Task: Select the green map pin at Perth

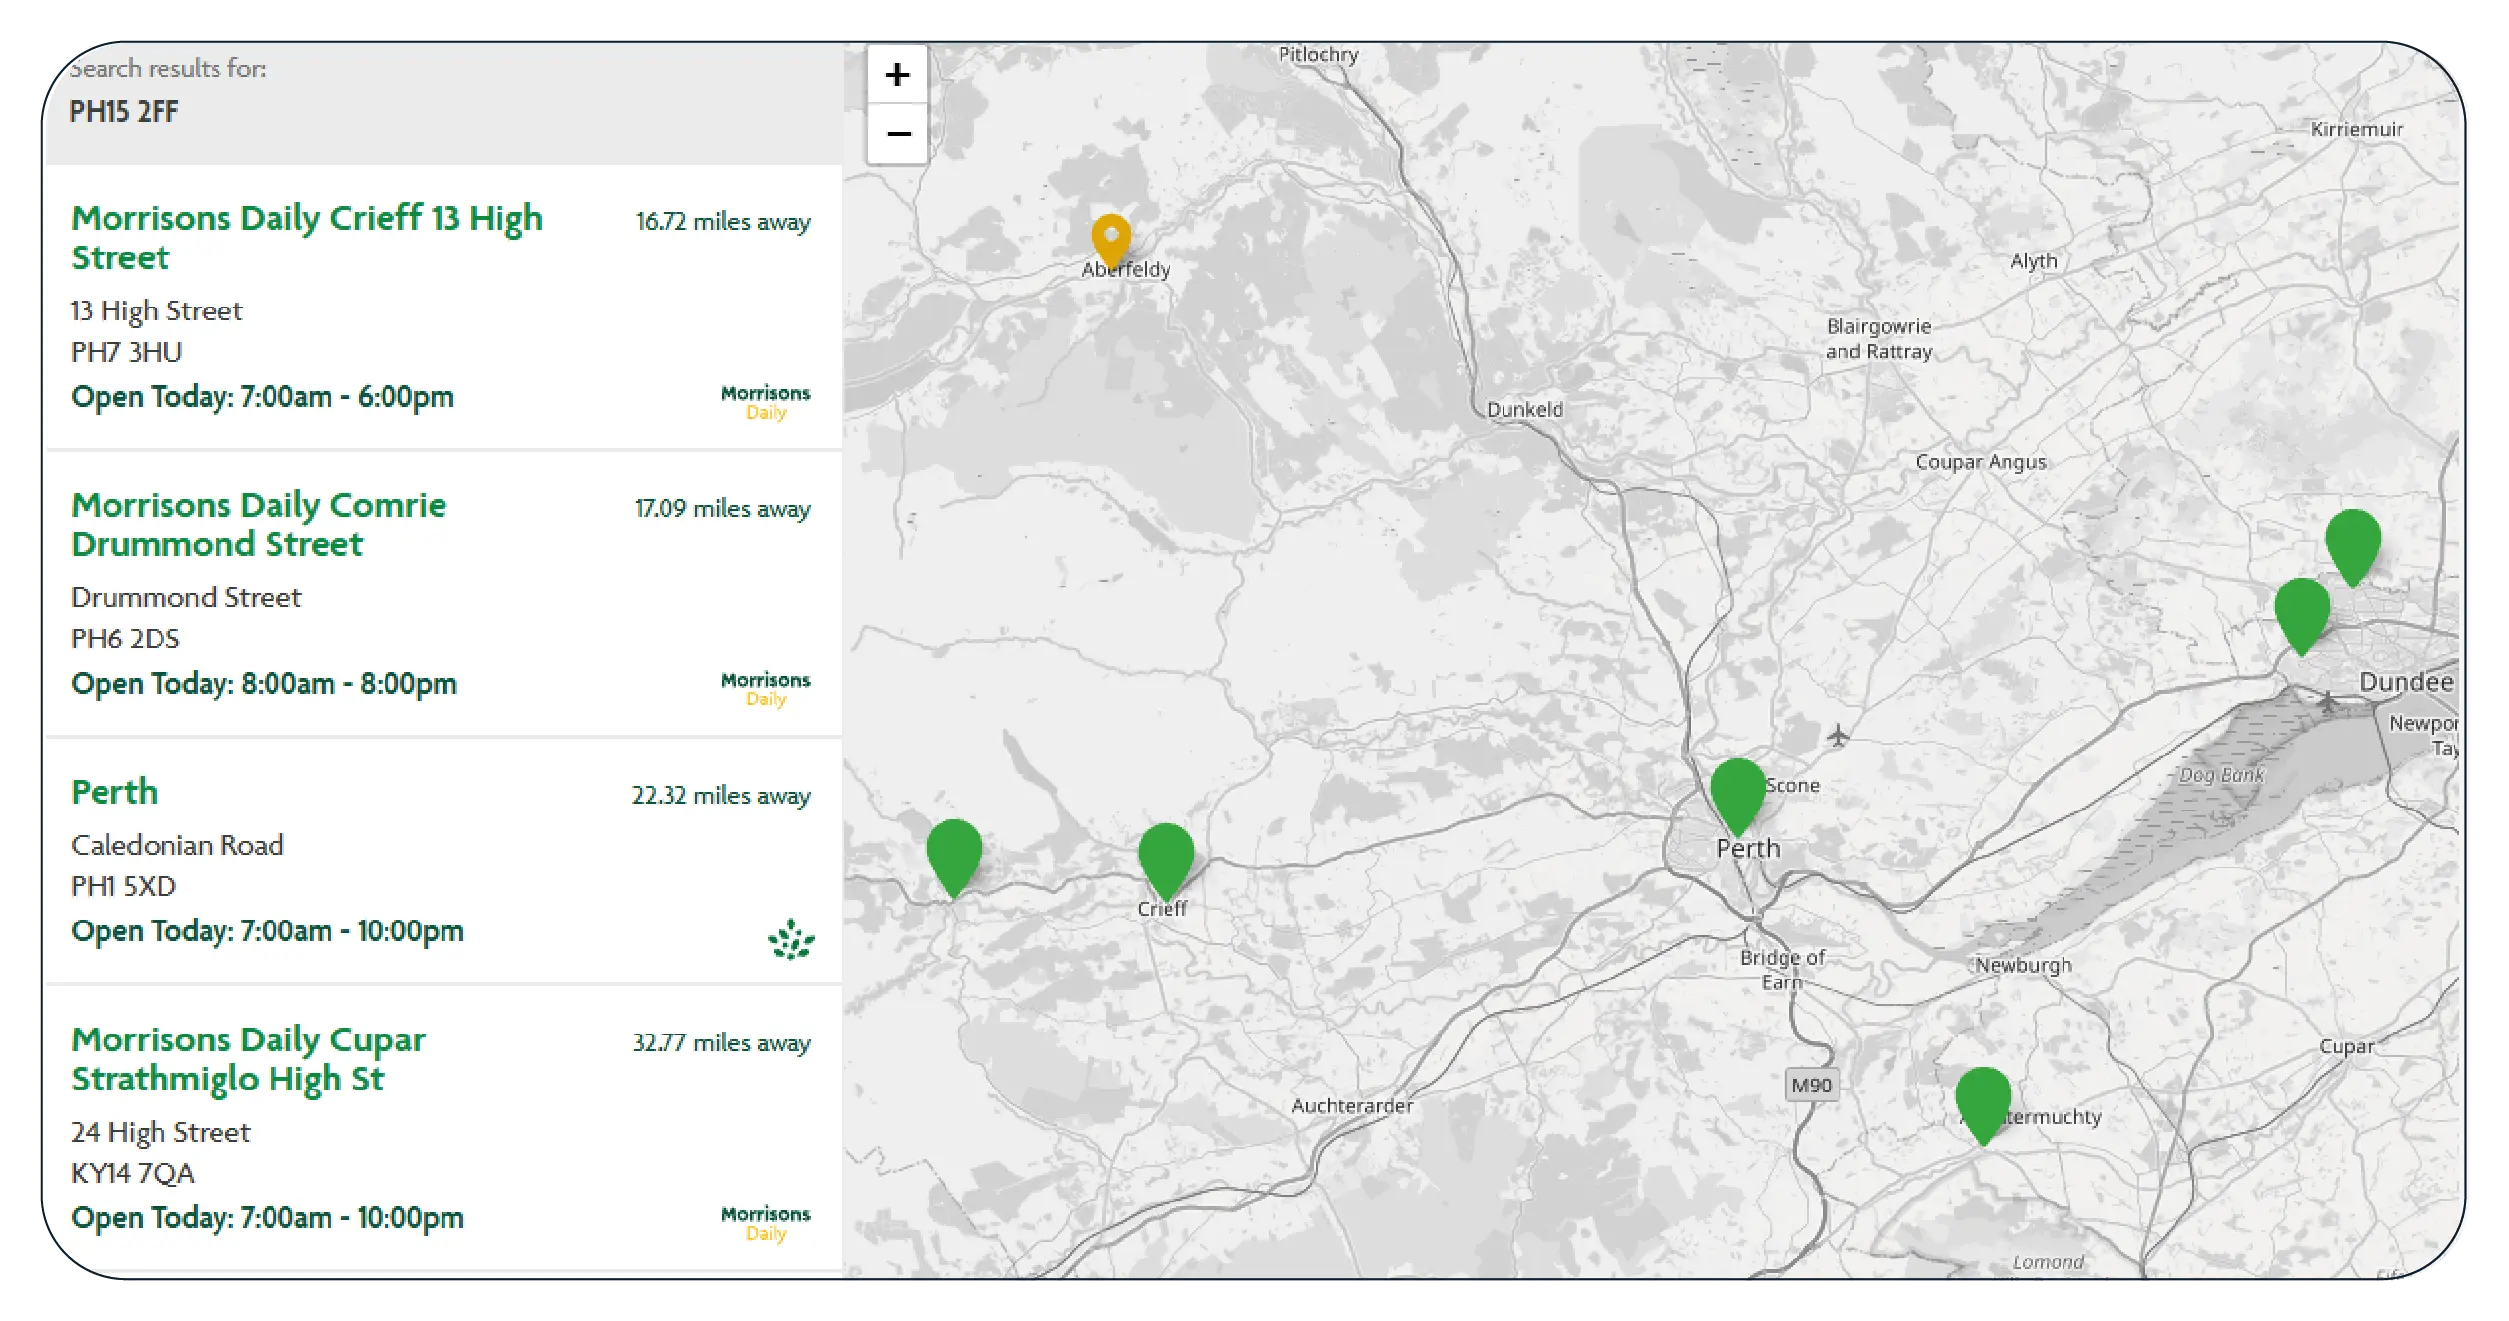Action: 1737,792
